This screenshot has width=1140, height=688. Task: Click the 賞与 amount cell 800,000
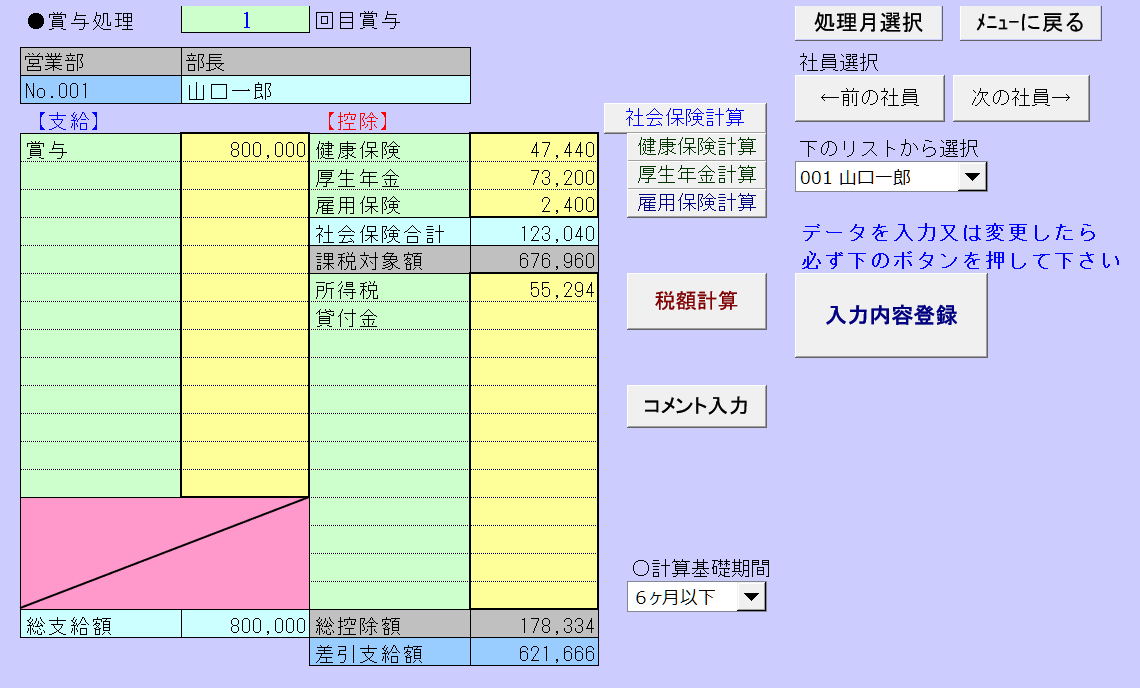click(245, 150)
